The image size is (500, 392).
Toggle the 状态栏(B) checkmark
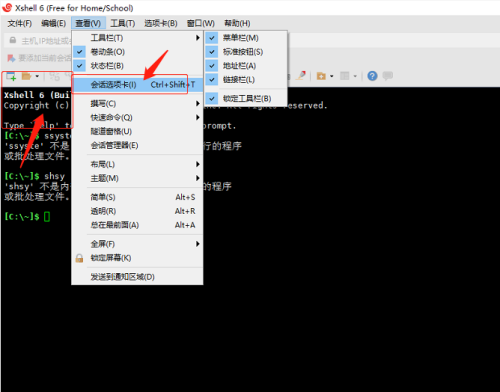80,66
